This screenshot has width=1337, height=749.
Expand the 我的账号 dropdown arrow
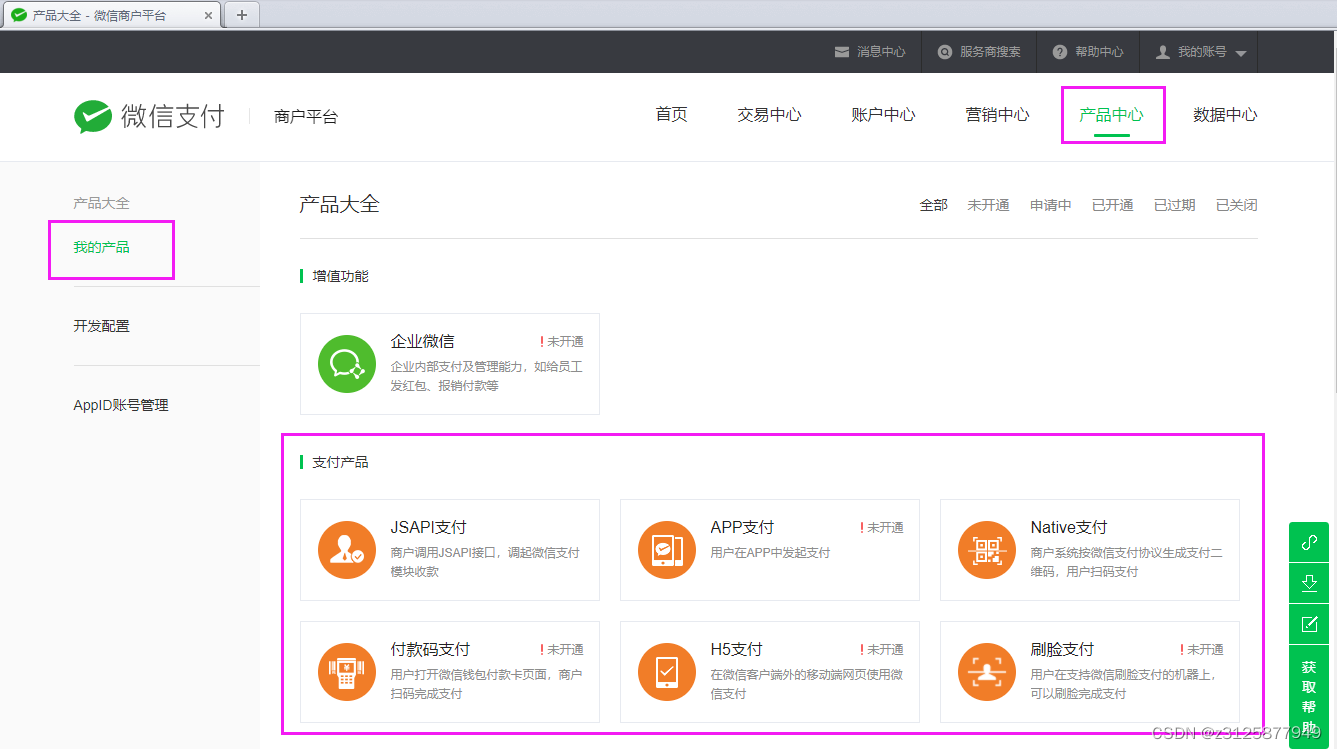click(x=1241, y=53)
